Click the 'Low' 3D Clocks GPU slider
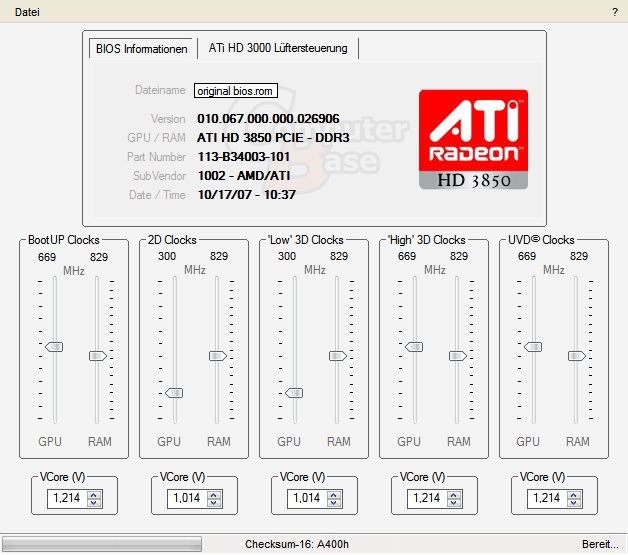628x555 pixels. tap(294, 393)
